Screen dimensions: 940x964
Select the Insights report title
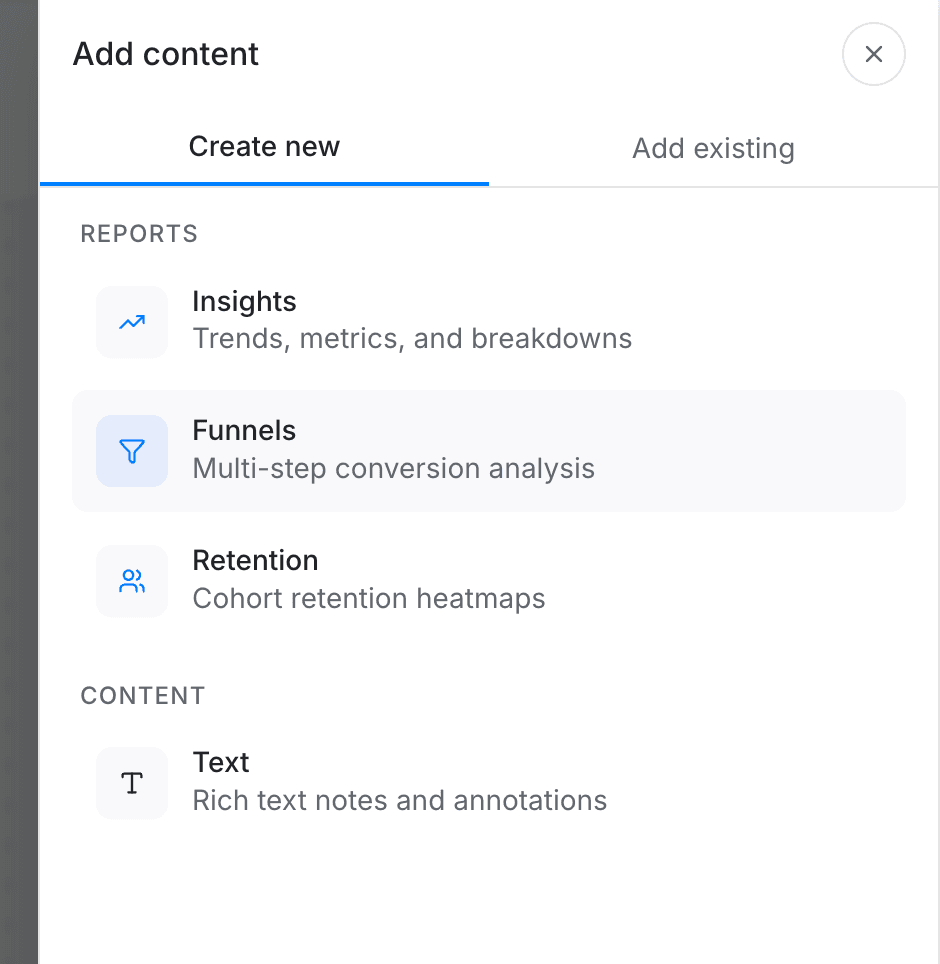(x=244, y=301)
